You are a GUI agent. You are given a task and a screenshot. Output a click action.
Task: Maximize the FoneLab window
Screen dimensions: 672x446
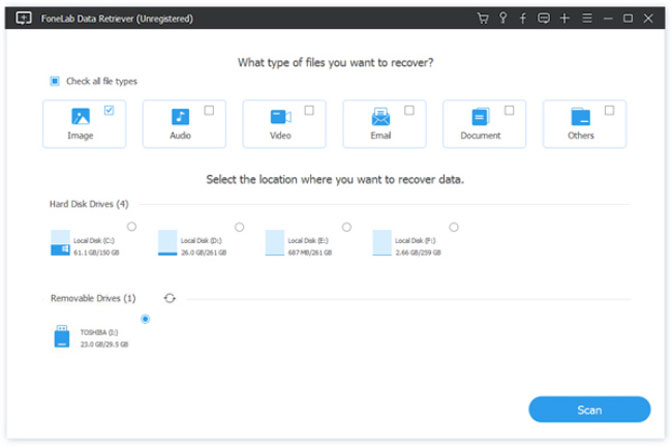click(628, 18)
